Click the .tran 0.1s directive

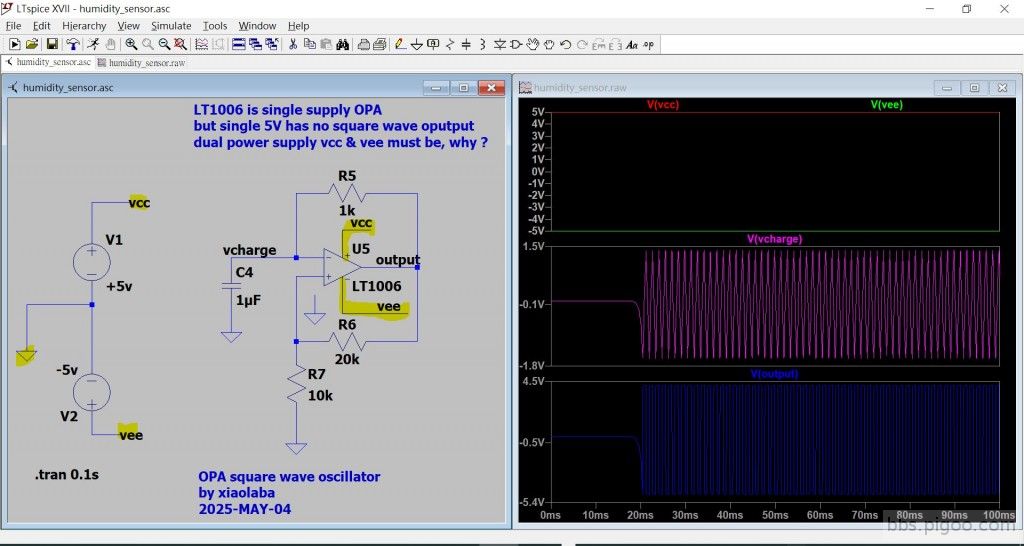pos(67,475)
